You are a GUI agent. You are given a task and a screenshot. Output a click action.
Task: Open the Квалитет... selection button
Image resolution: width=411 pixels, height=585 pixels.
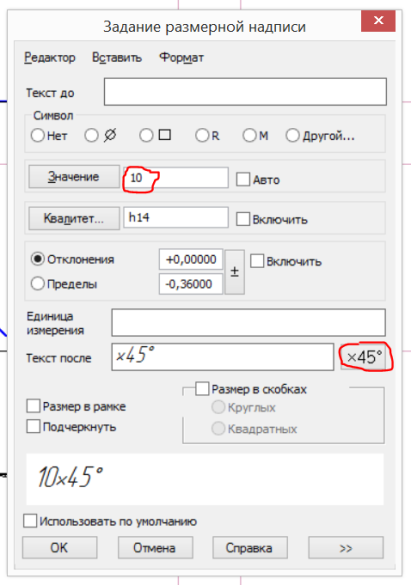74,218
